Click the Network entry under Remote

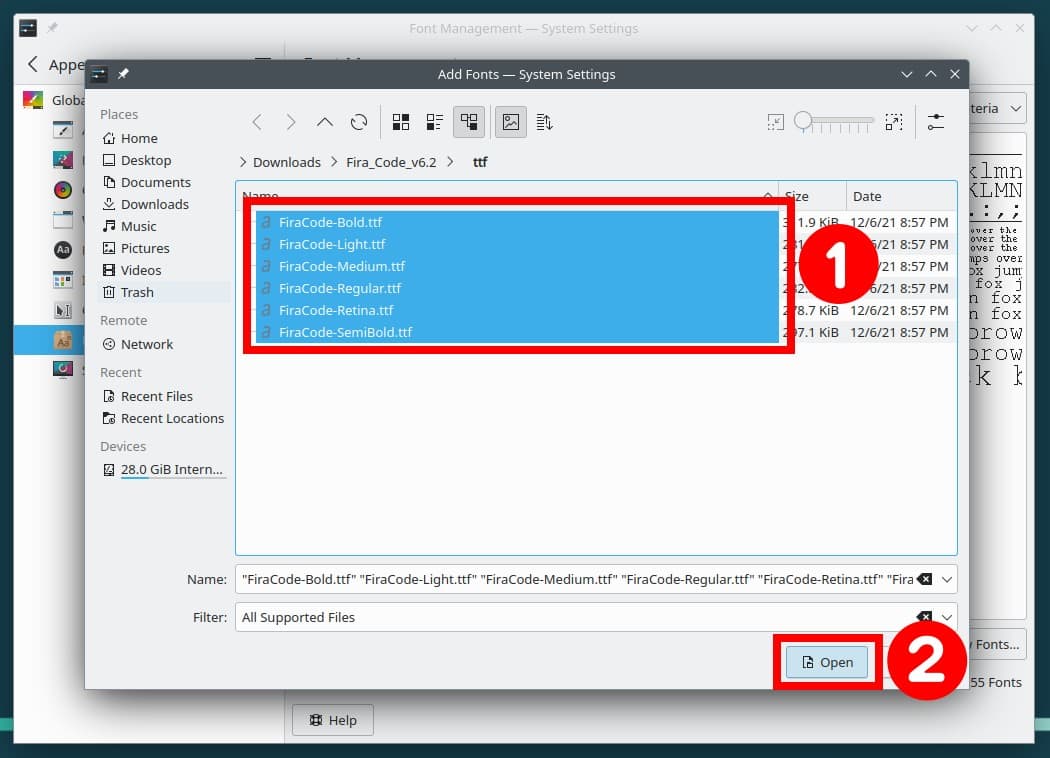pos(144,344)
